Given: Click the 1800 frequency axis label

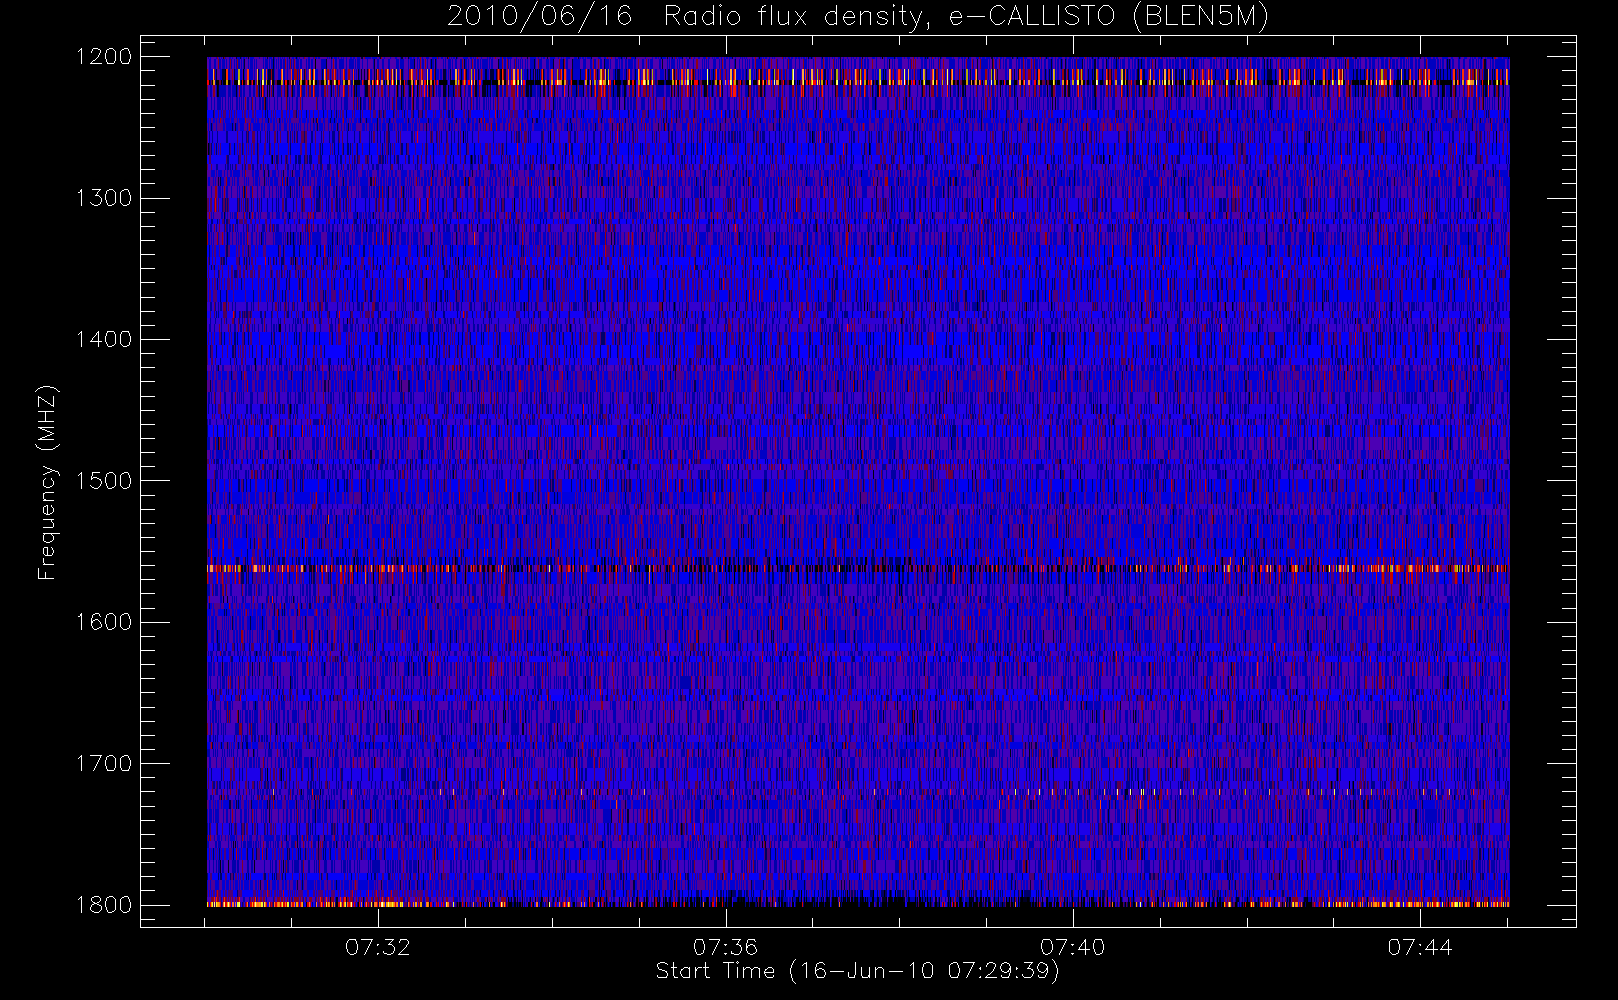Looking at the screenshot, I should tap(104, 905).
